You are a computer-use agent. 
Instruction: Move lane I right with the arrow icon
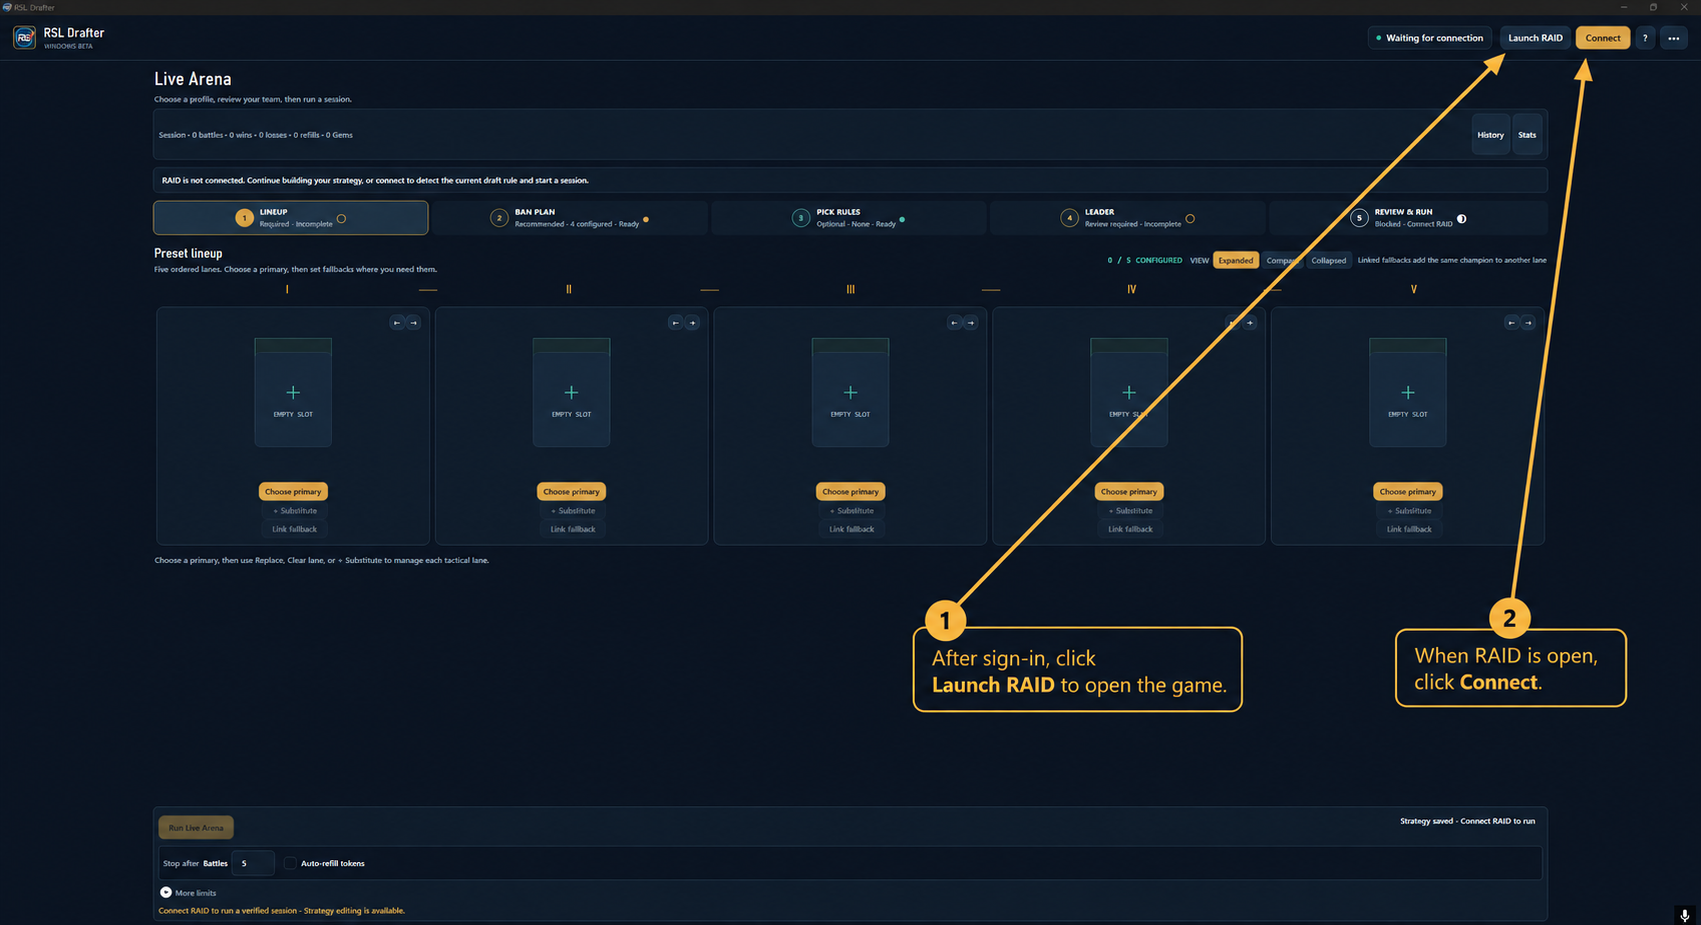pyautogui.click(x=413, y=323)
